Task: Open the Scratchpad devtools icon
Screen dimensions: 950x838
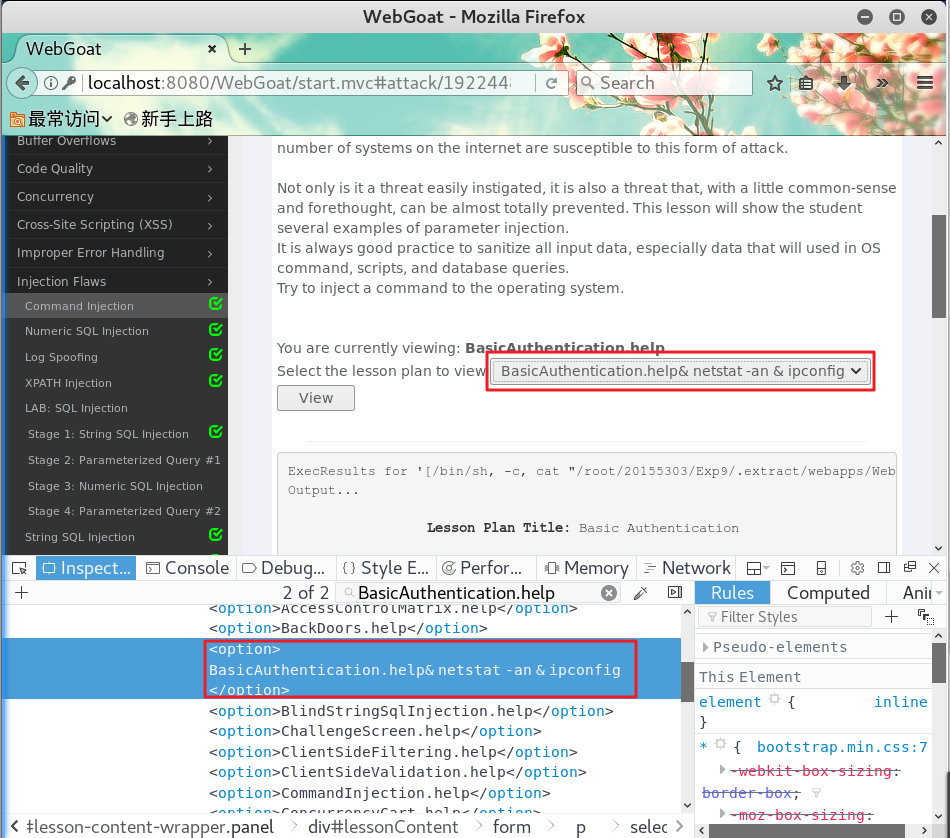Action: (x=788, y=568)
